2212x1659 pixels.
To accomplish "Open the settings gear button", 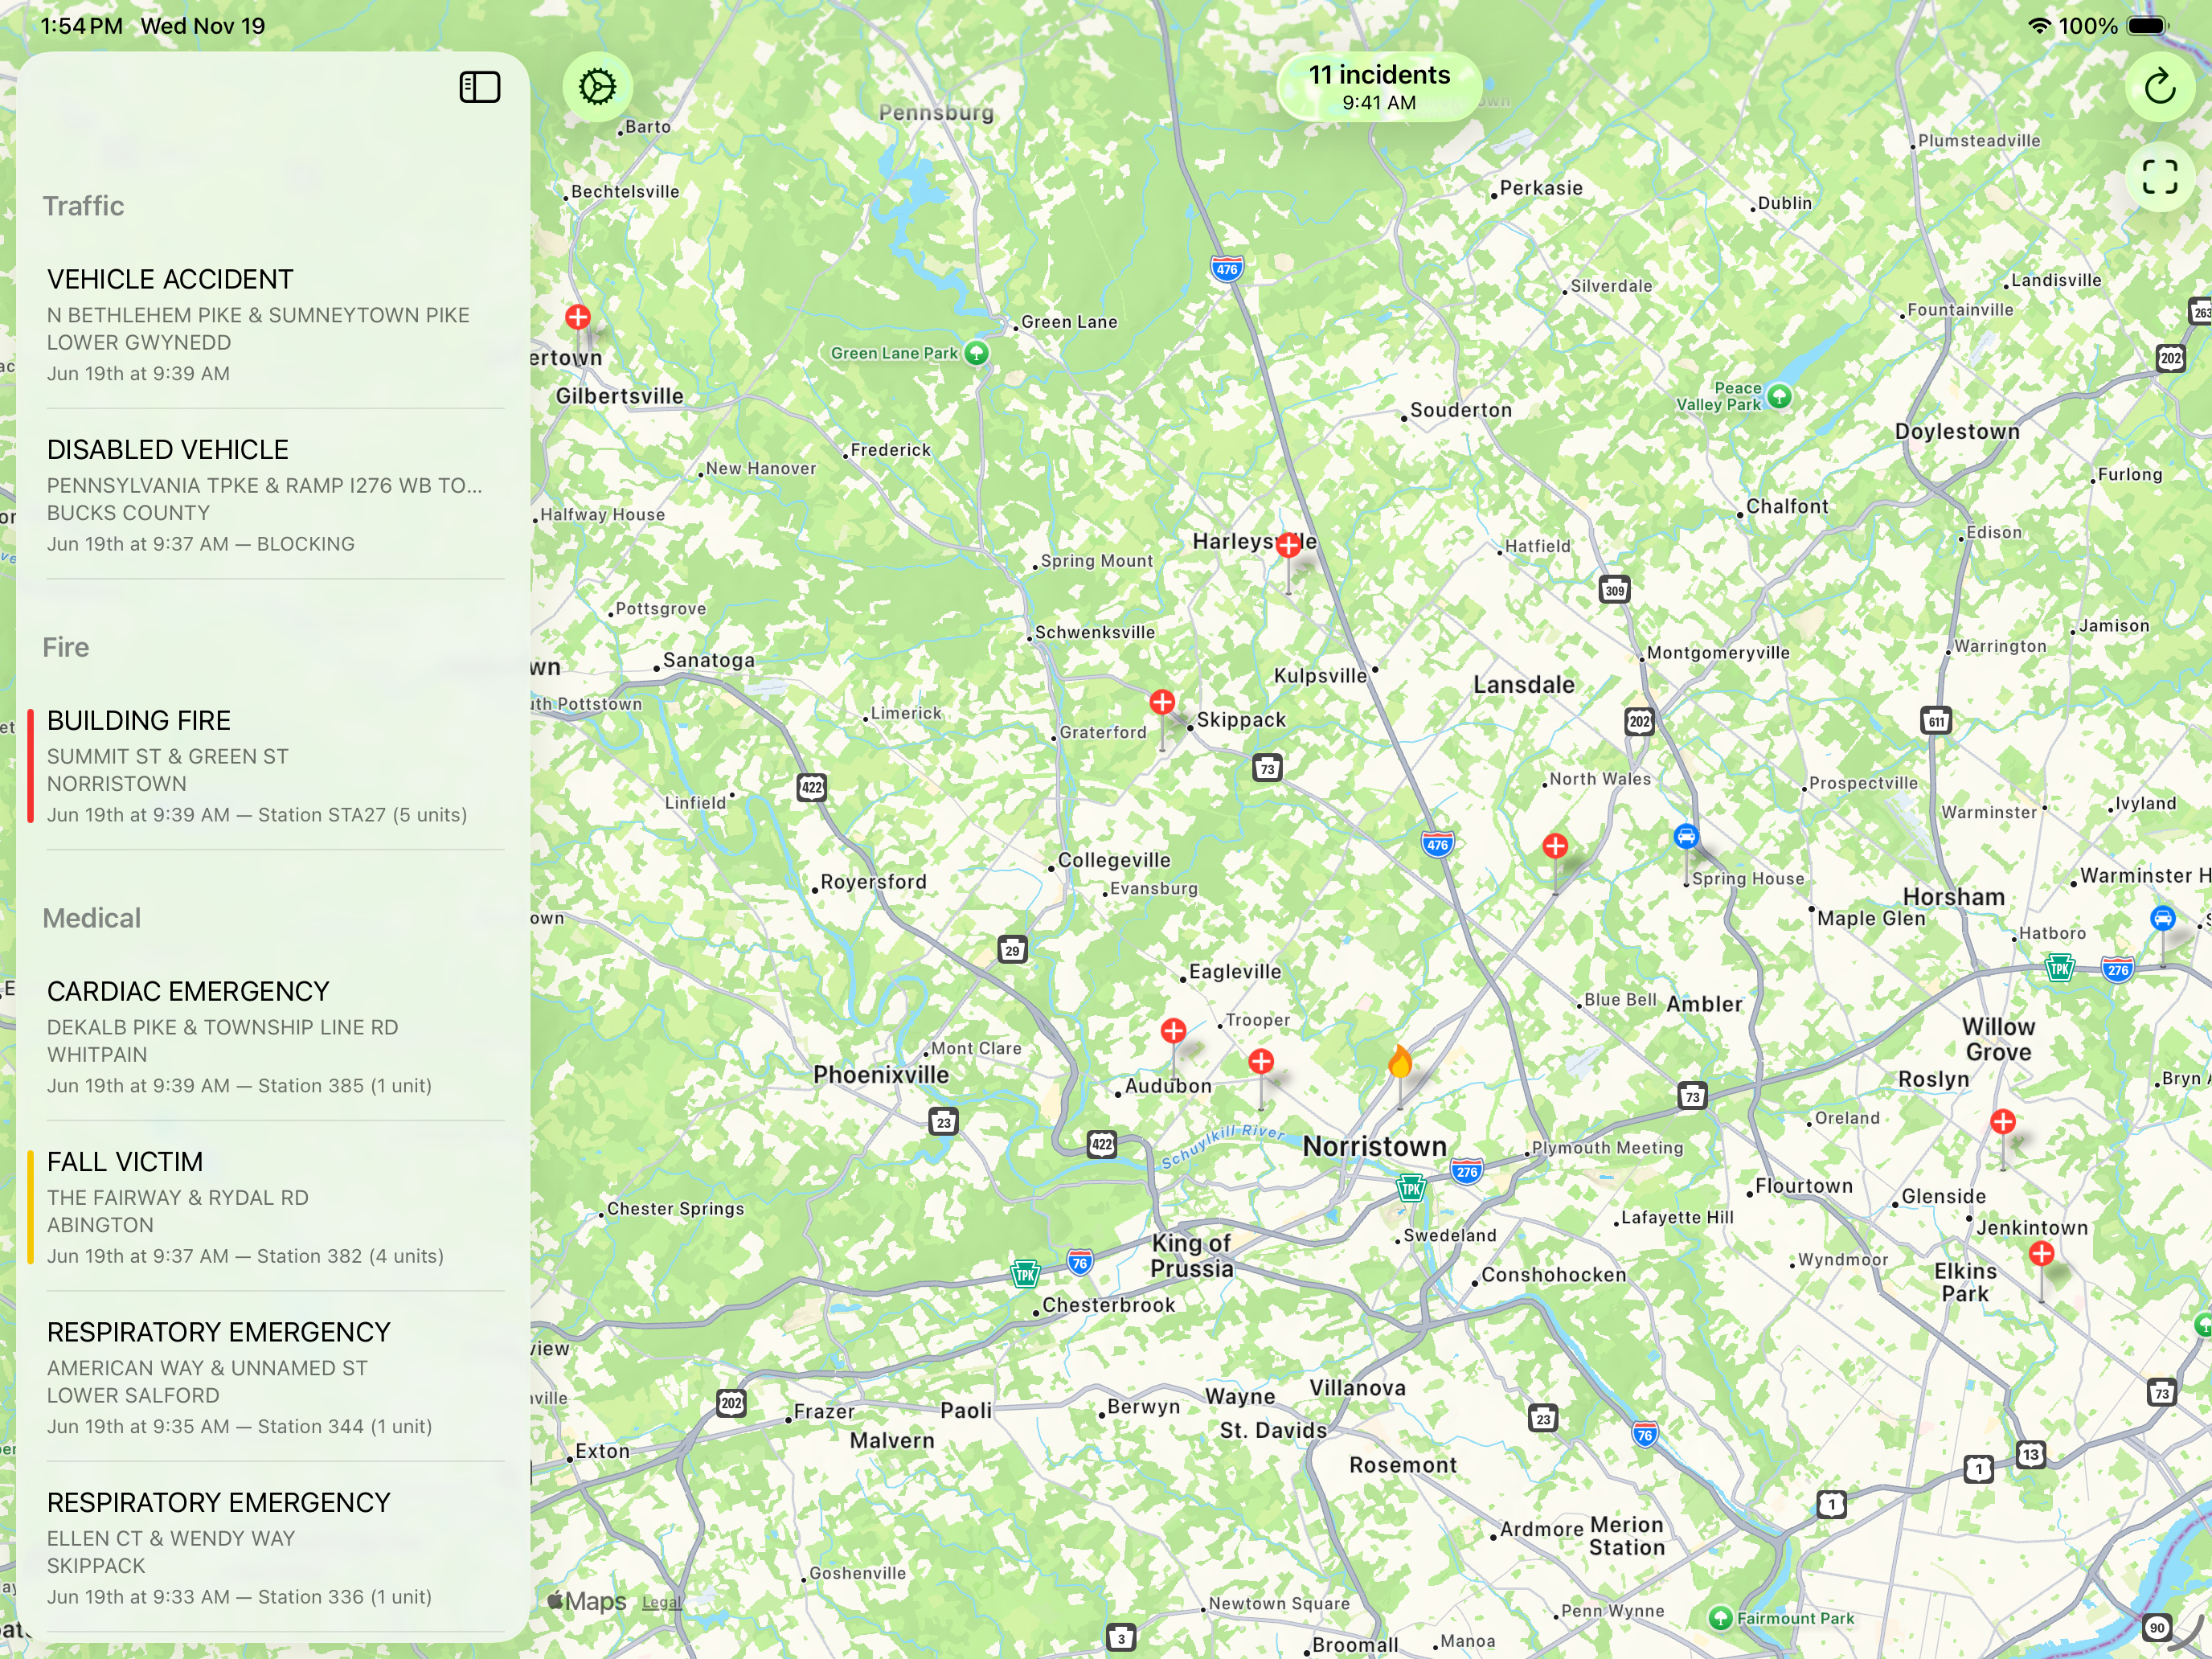I will click(x=597, y=87).
